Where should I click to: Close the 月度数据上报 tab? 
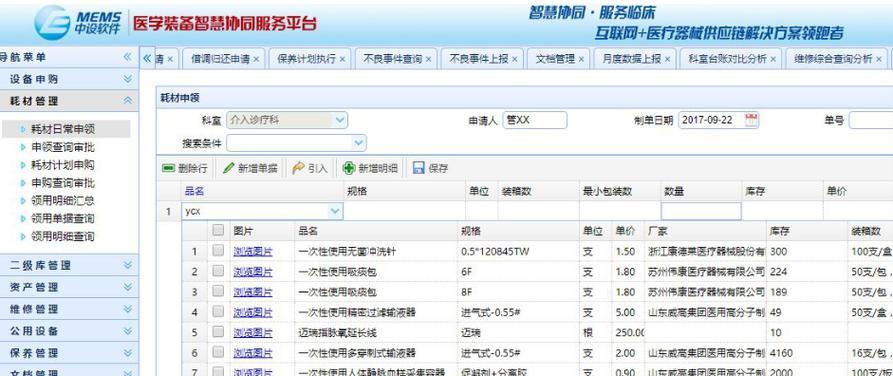click(x=667, y=59)
